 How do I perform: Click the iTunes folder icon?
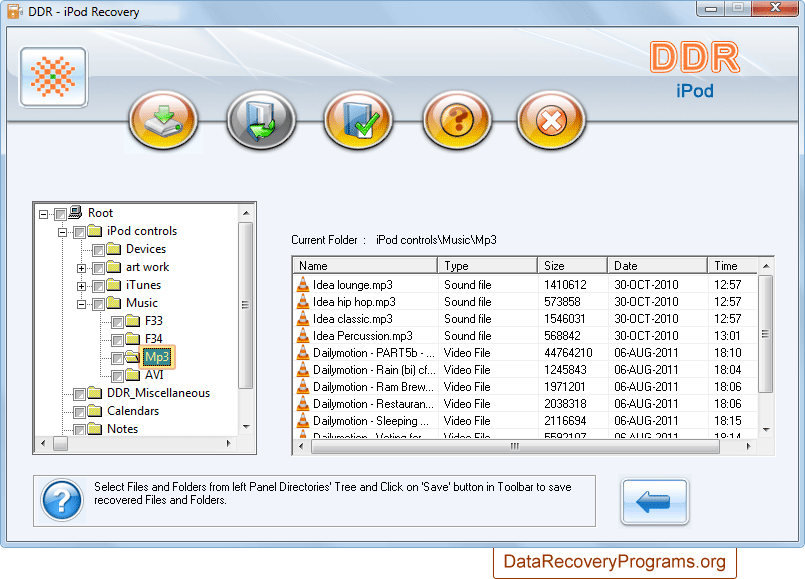pyautogui.click(x=113, y=285)
